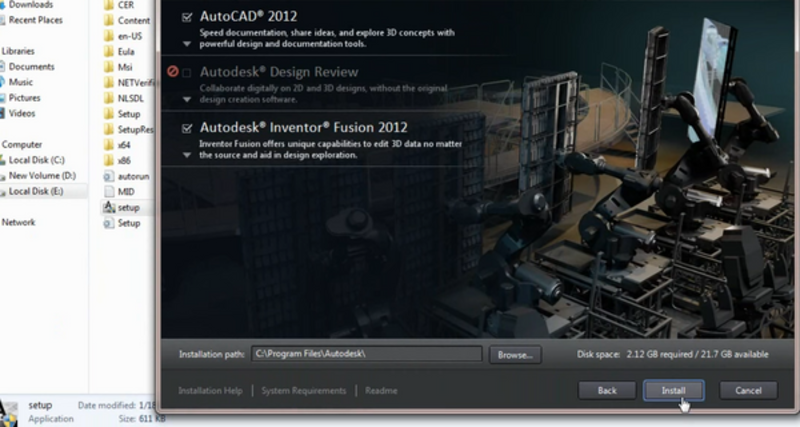
Task: Click the Eula folder icon
Action: coord(109,52)
